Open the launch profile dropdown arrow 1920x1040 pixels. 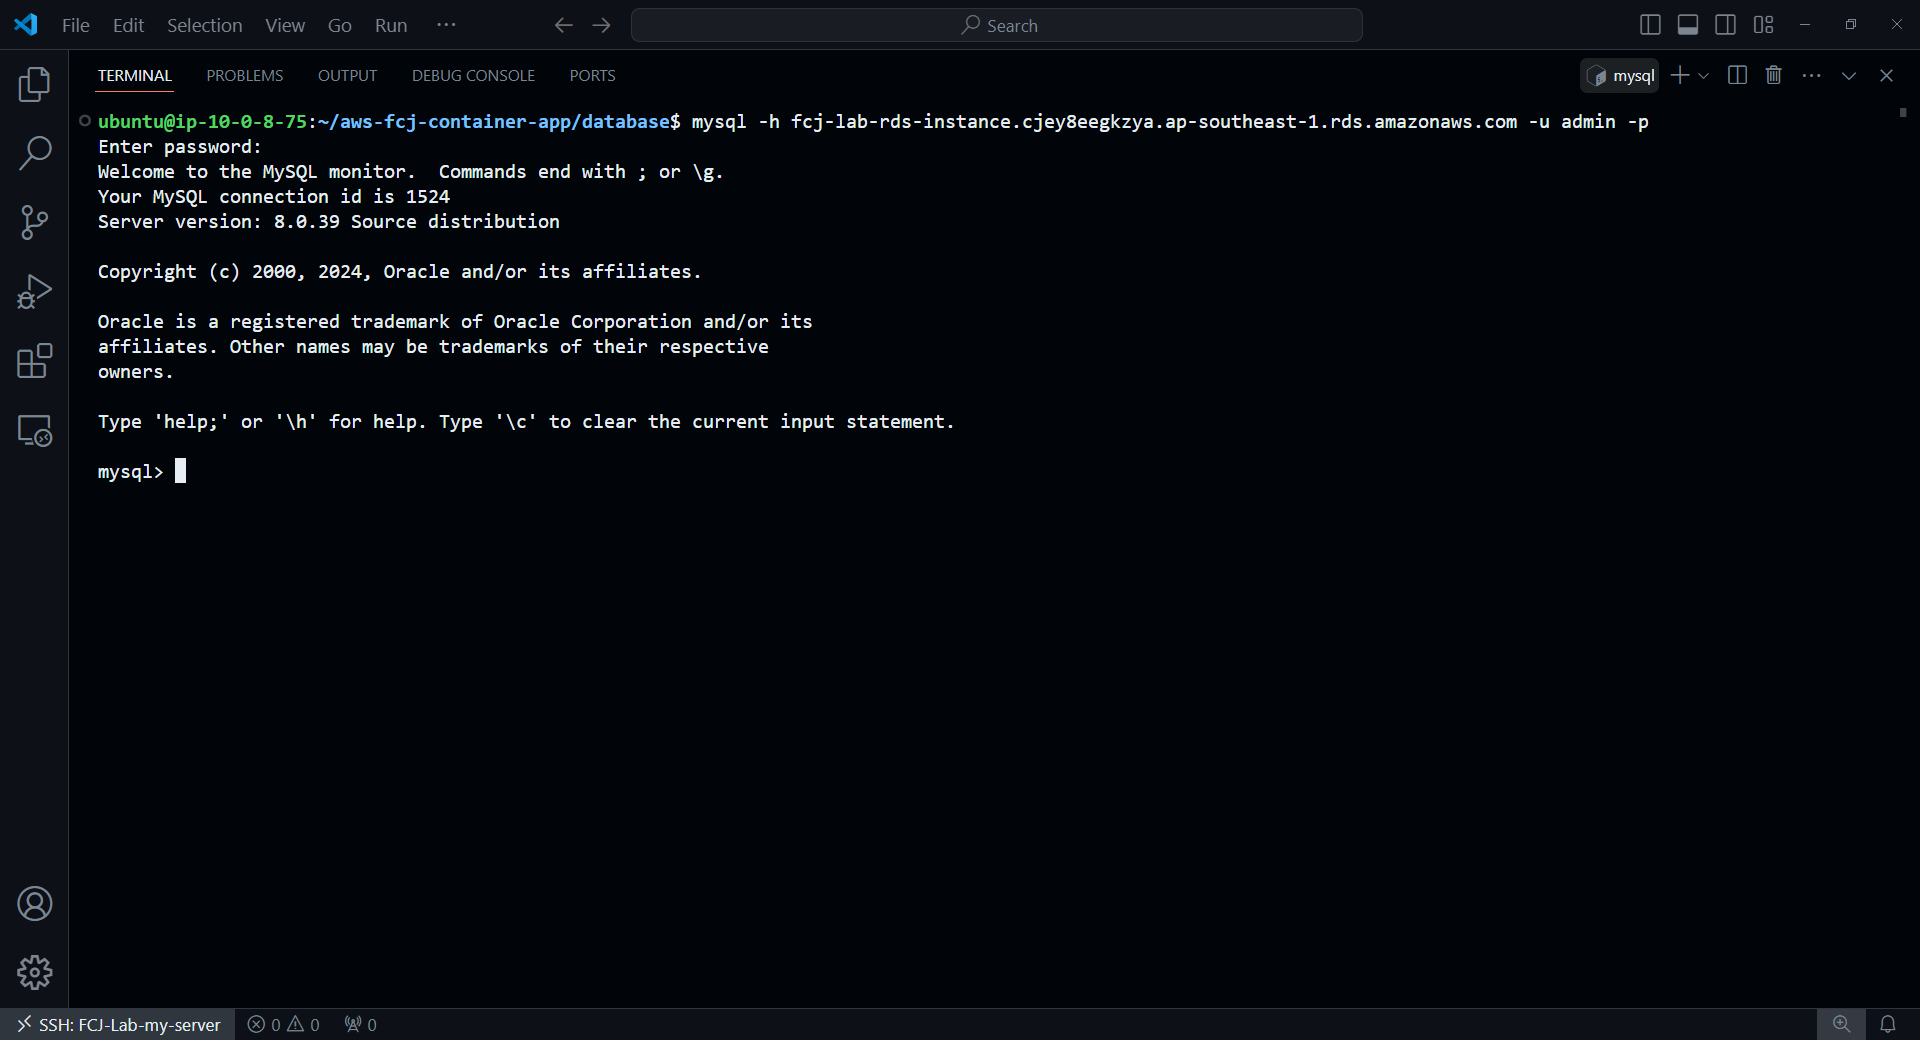[x=1704, y=75]
